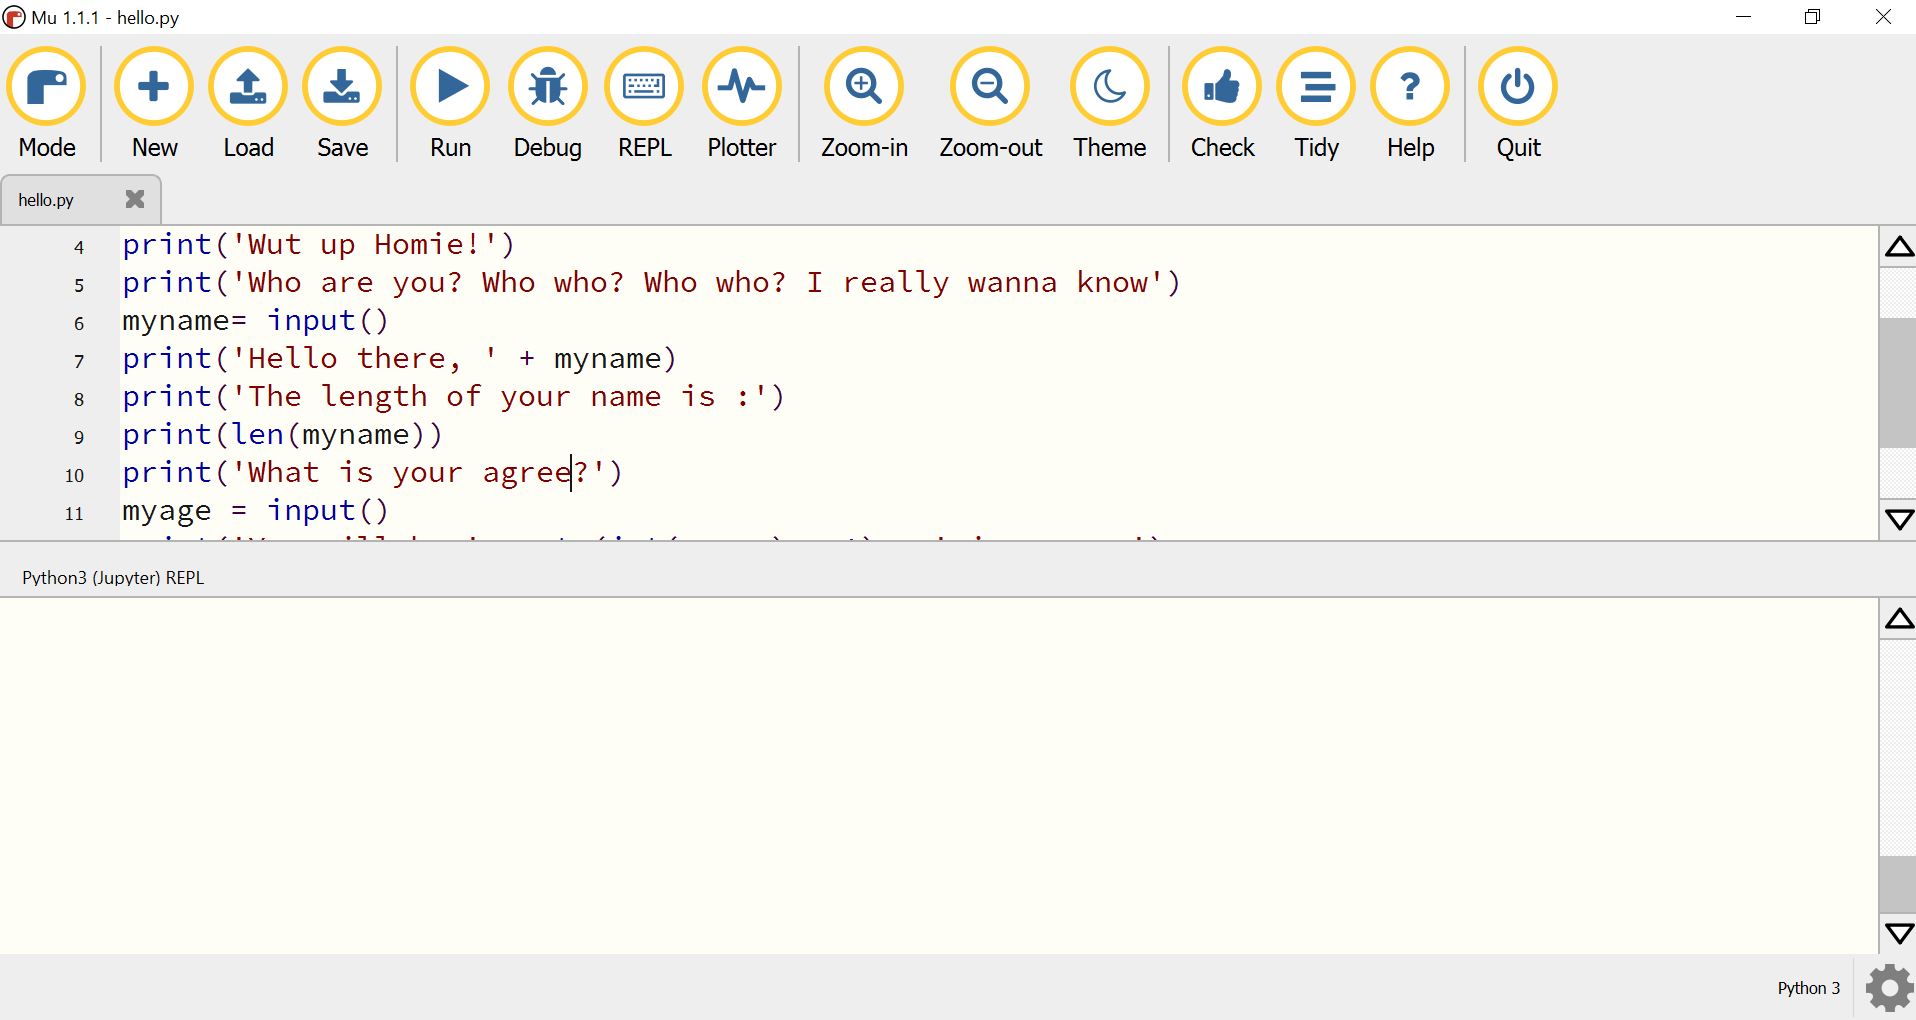The image size is (1916, 1020).
Task: Click the 'Hello there,' print line
Action: point(400,359)
